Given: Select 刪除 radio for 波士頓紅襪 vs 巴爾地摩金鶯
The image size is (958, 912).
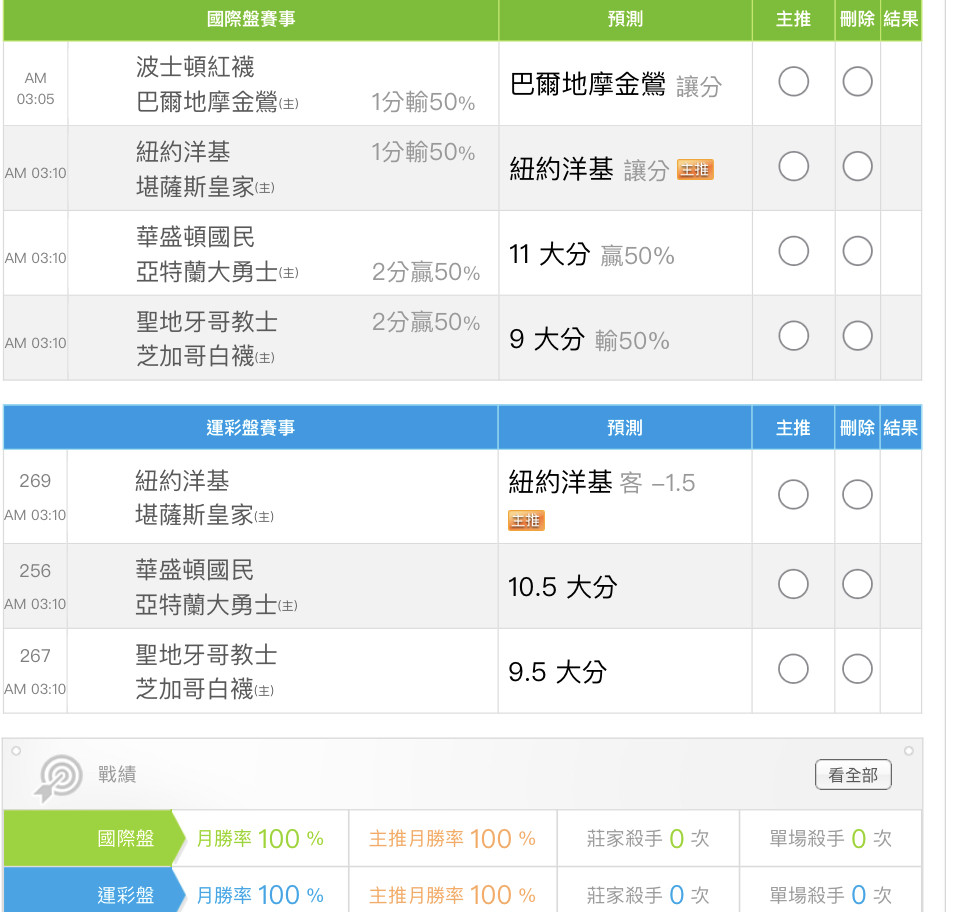Looking at the screenshot, I should (857, 82).
